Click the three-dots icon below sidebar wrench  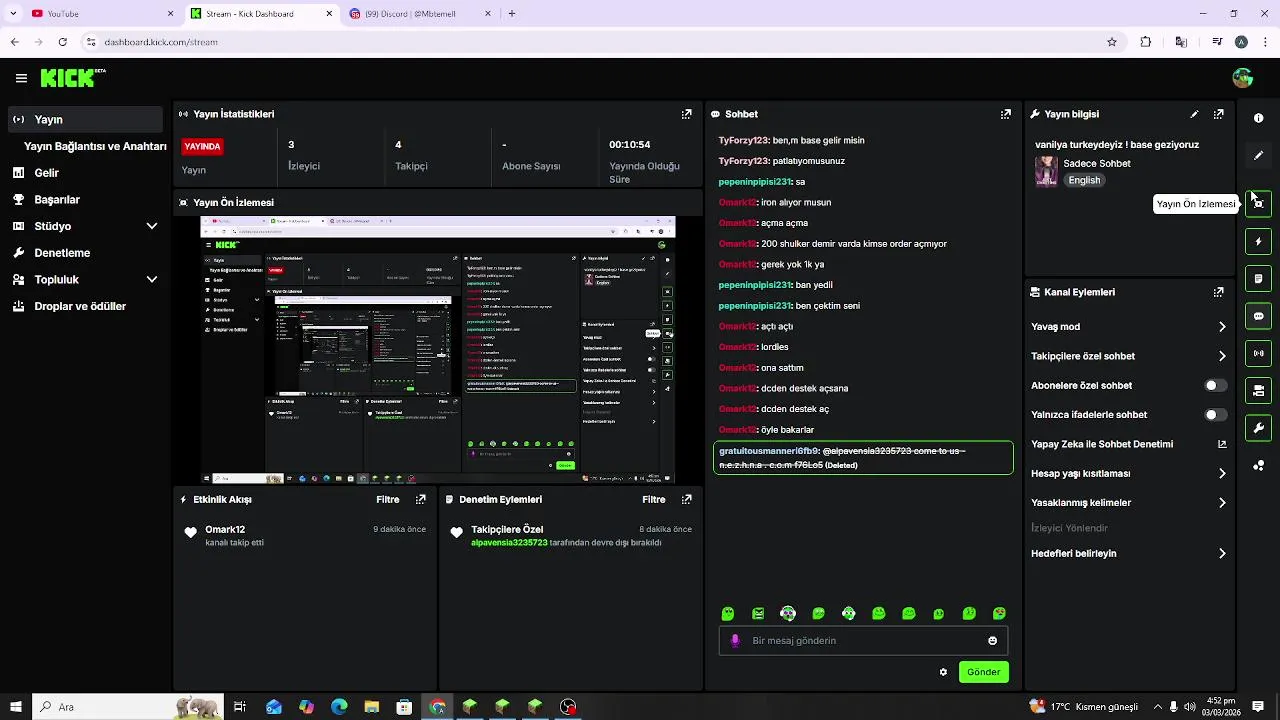[x=1258, y=465]
